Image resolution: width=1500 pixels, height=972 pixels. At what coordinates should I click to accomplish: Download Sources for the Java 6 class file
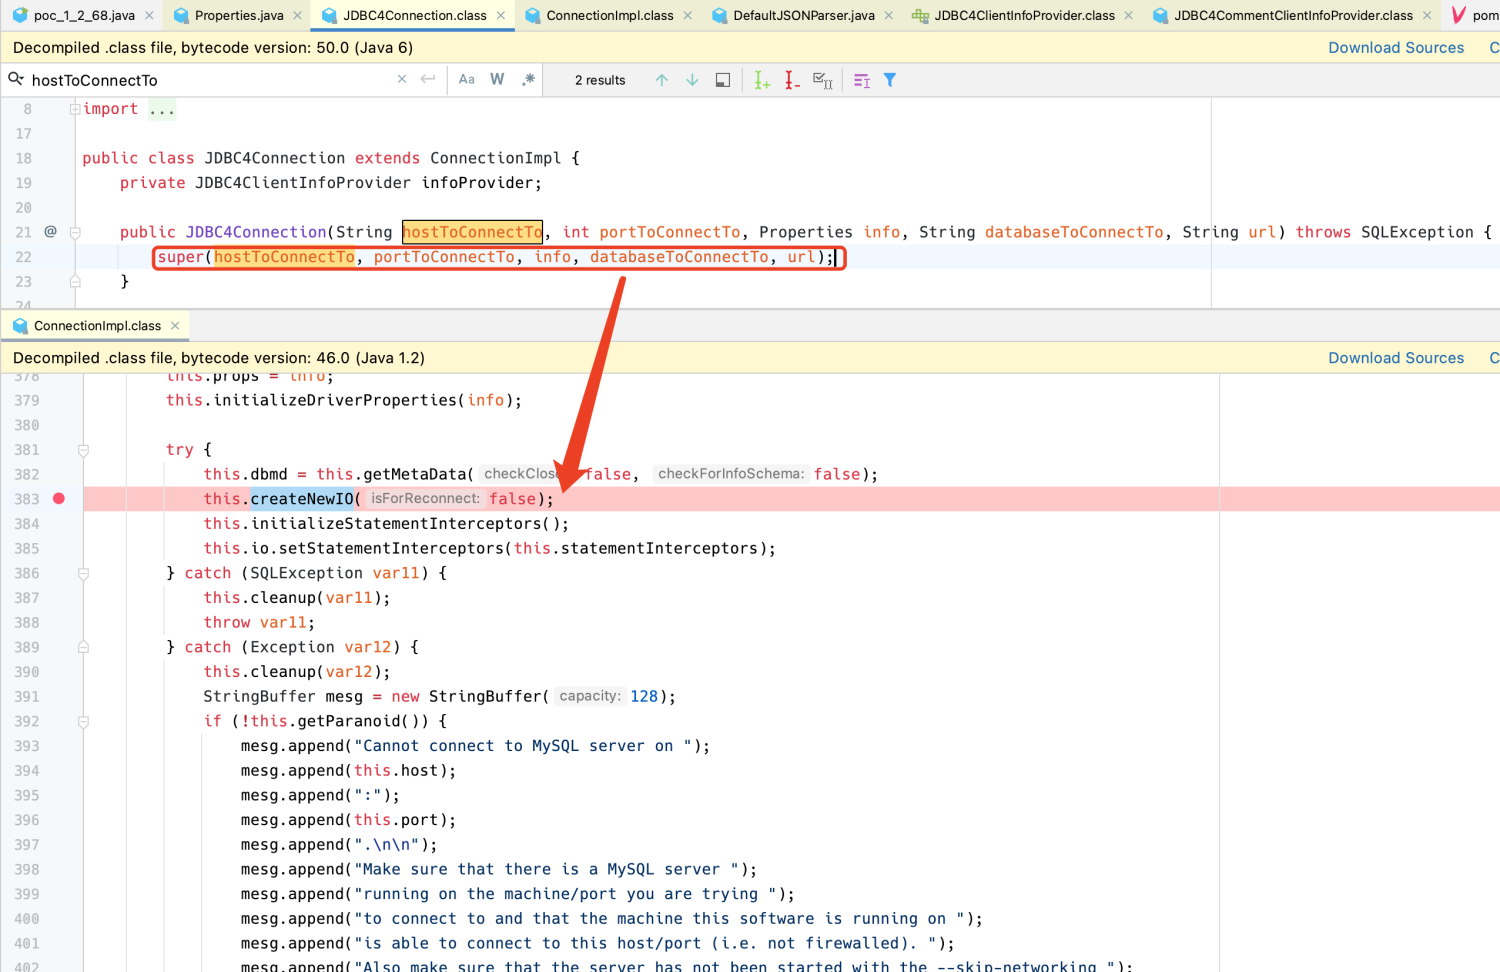click(x=1396, y=48)
